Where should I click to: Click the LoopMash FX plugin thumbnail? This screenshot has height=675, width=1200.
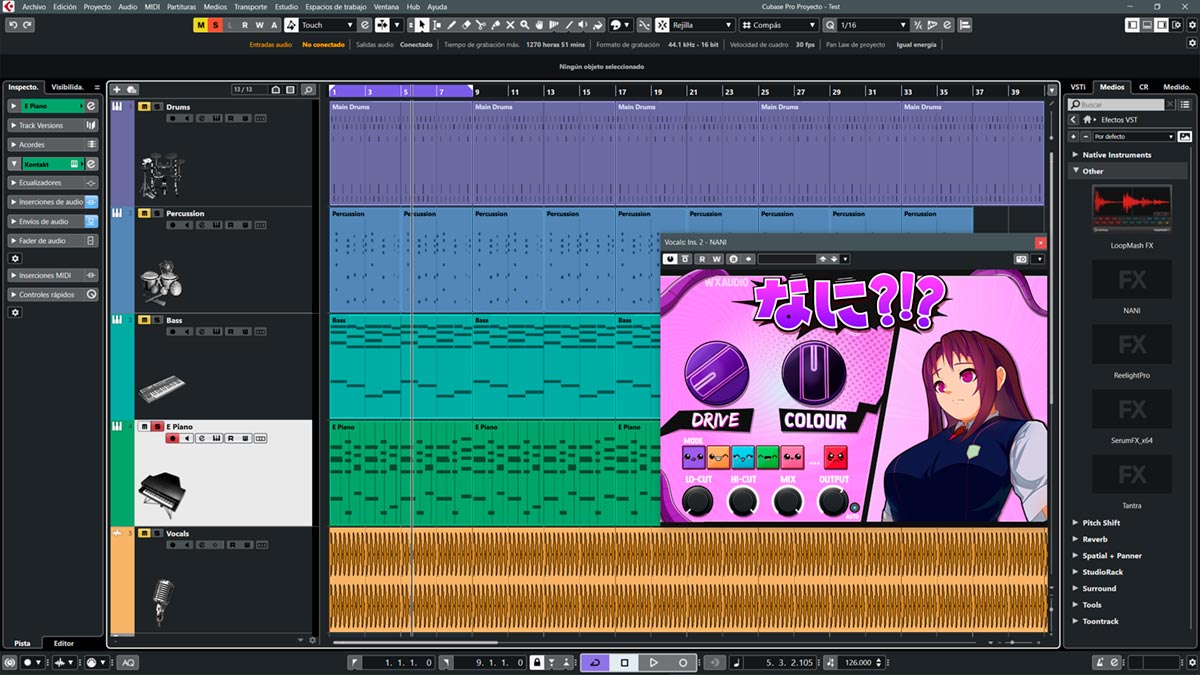(1132, 210)
